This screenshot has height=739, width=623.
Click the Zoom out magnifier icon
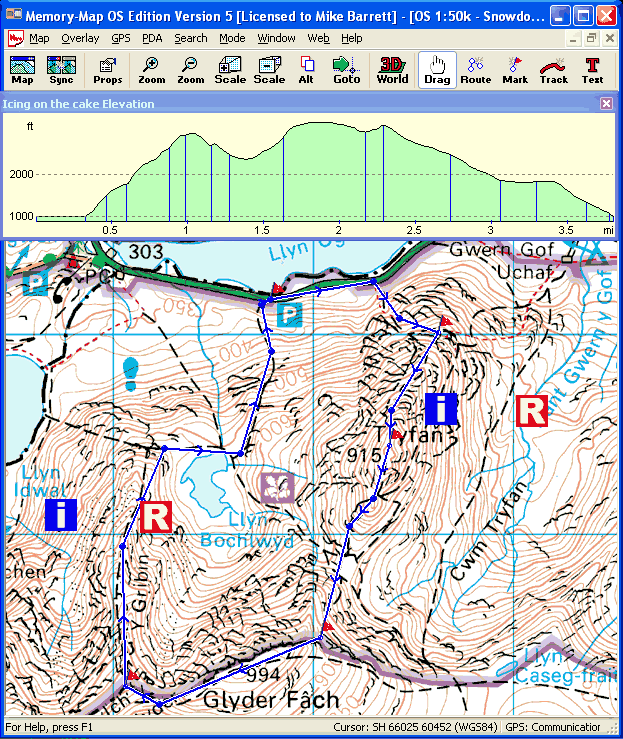coord(190,70)
